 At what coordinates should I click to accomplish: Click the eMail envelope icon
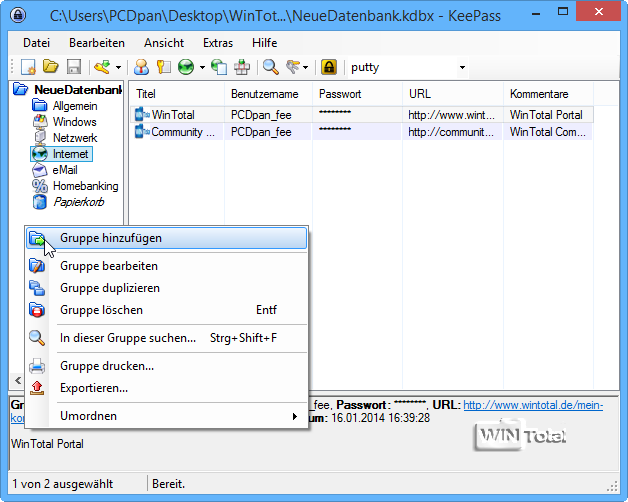[40, 170]
